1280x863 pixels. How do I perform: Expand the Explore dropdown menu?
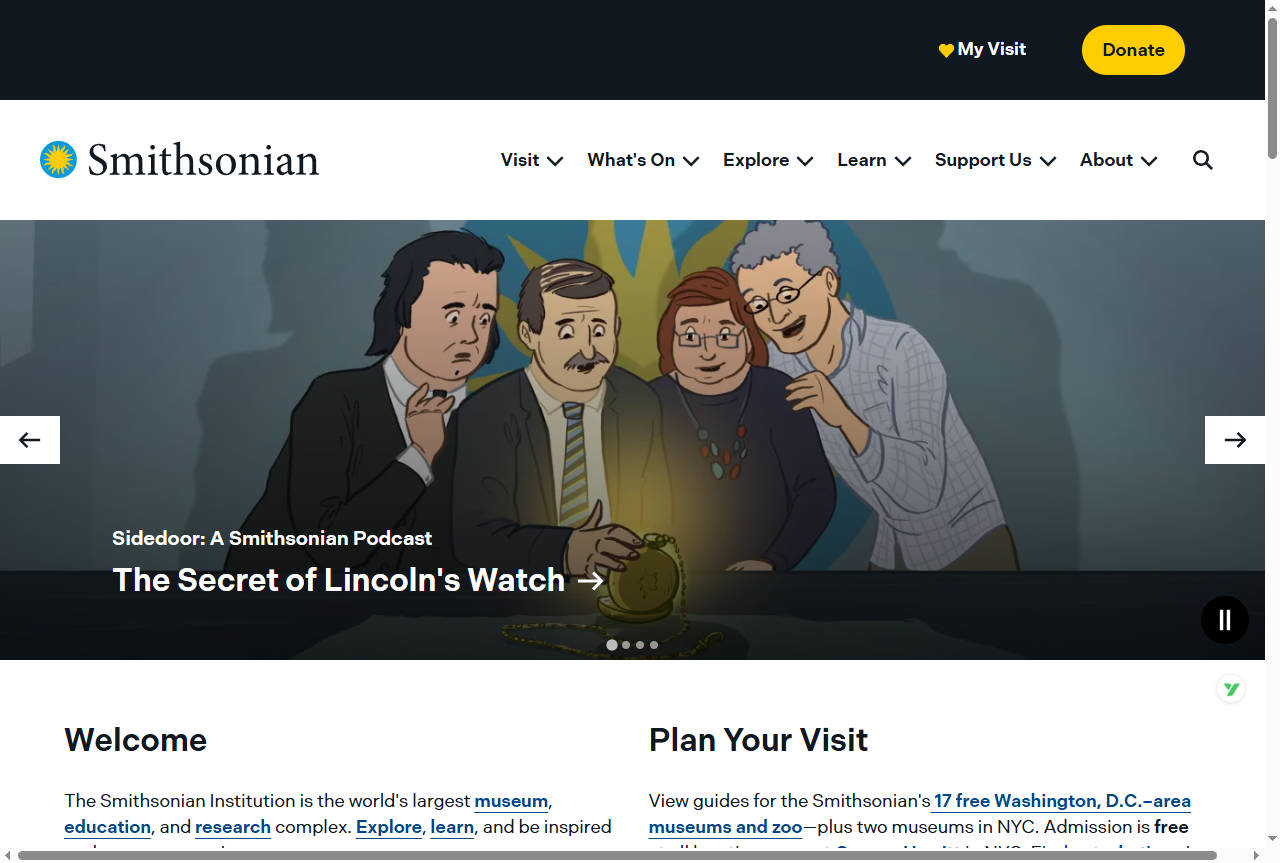pyautogui.click(x=768, y=160)
